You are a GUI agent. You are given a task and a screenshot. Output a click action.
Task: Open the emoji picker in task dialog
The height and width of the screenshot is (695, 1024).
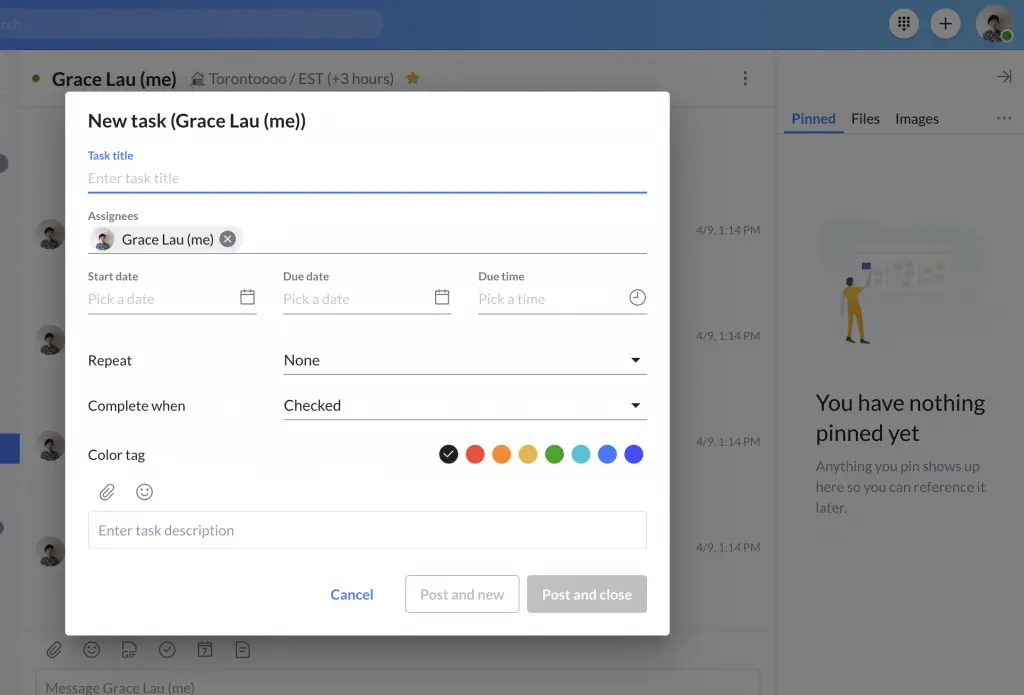(145, 492)
